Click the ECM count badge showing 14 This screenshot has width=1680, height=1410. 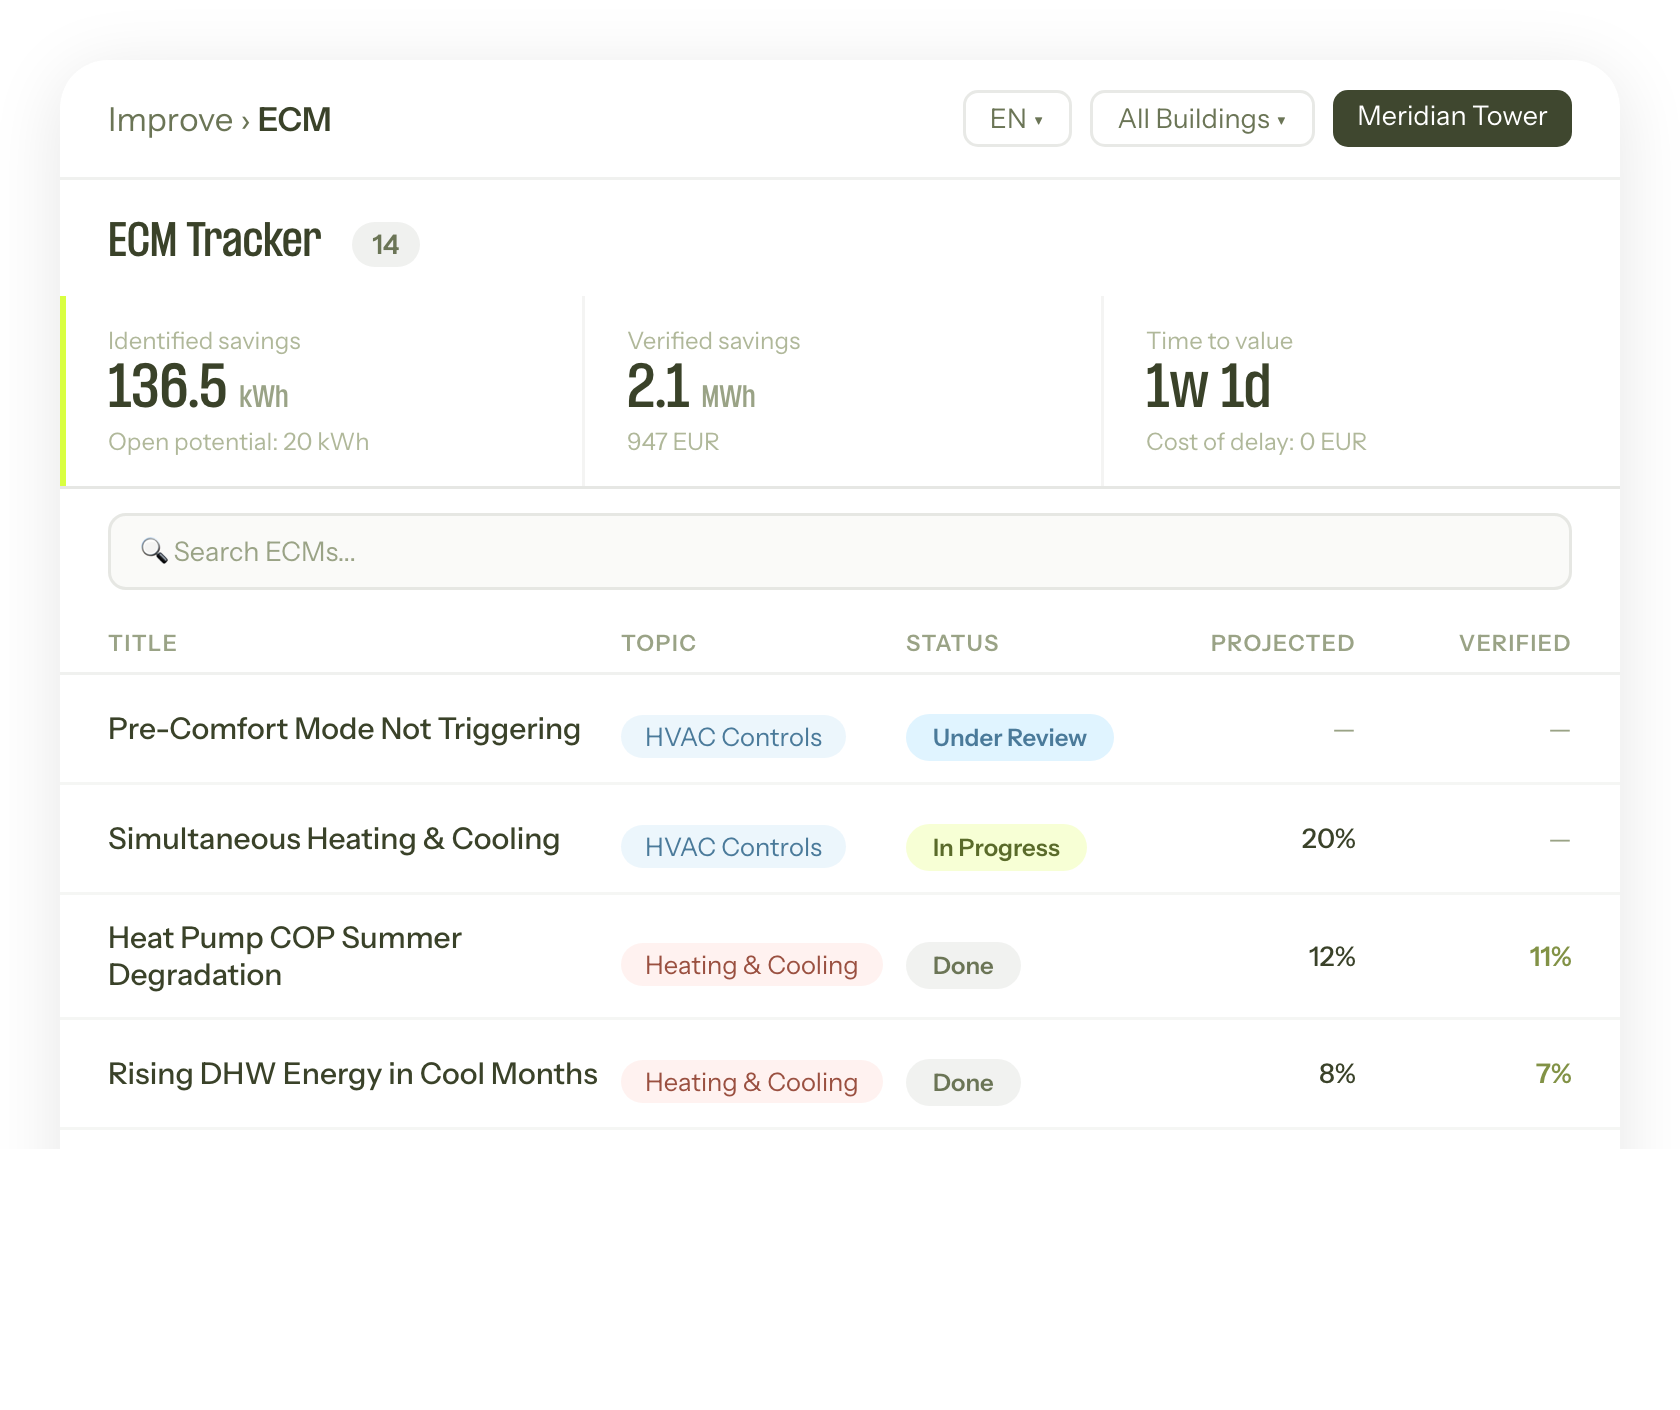click(x=385, y=244)
